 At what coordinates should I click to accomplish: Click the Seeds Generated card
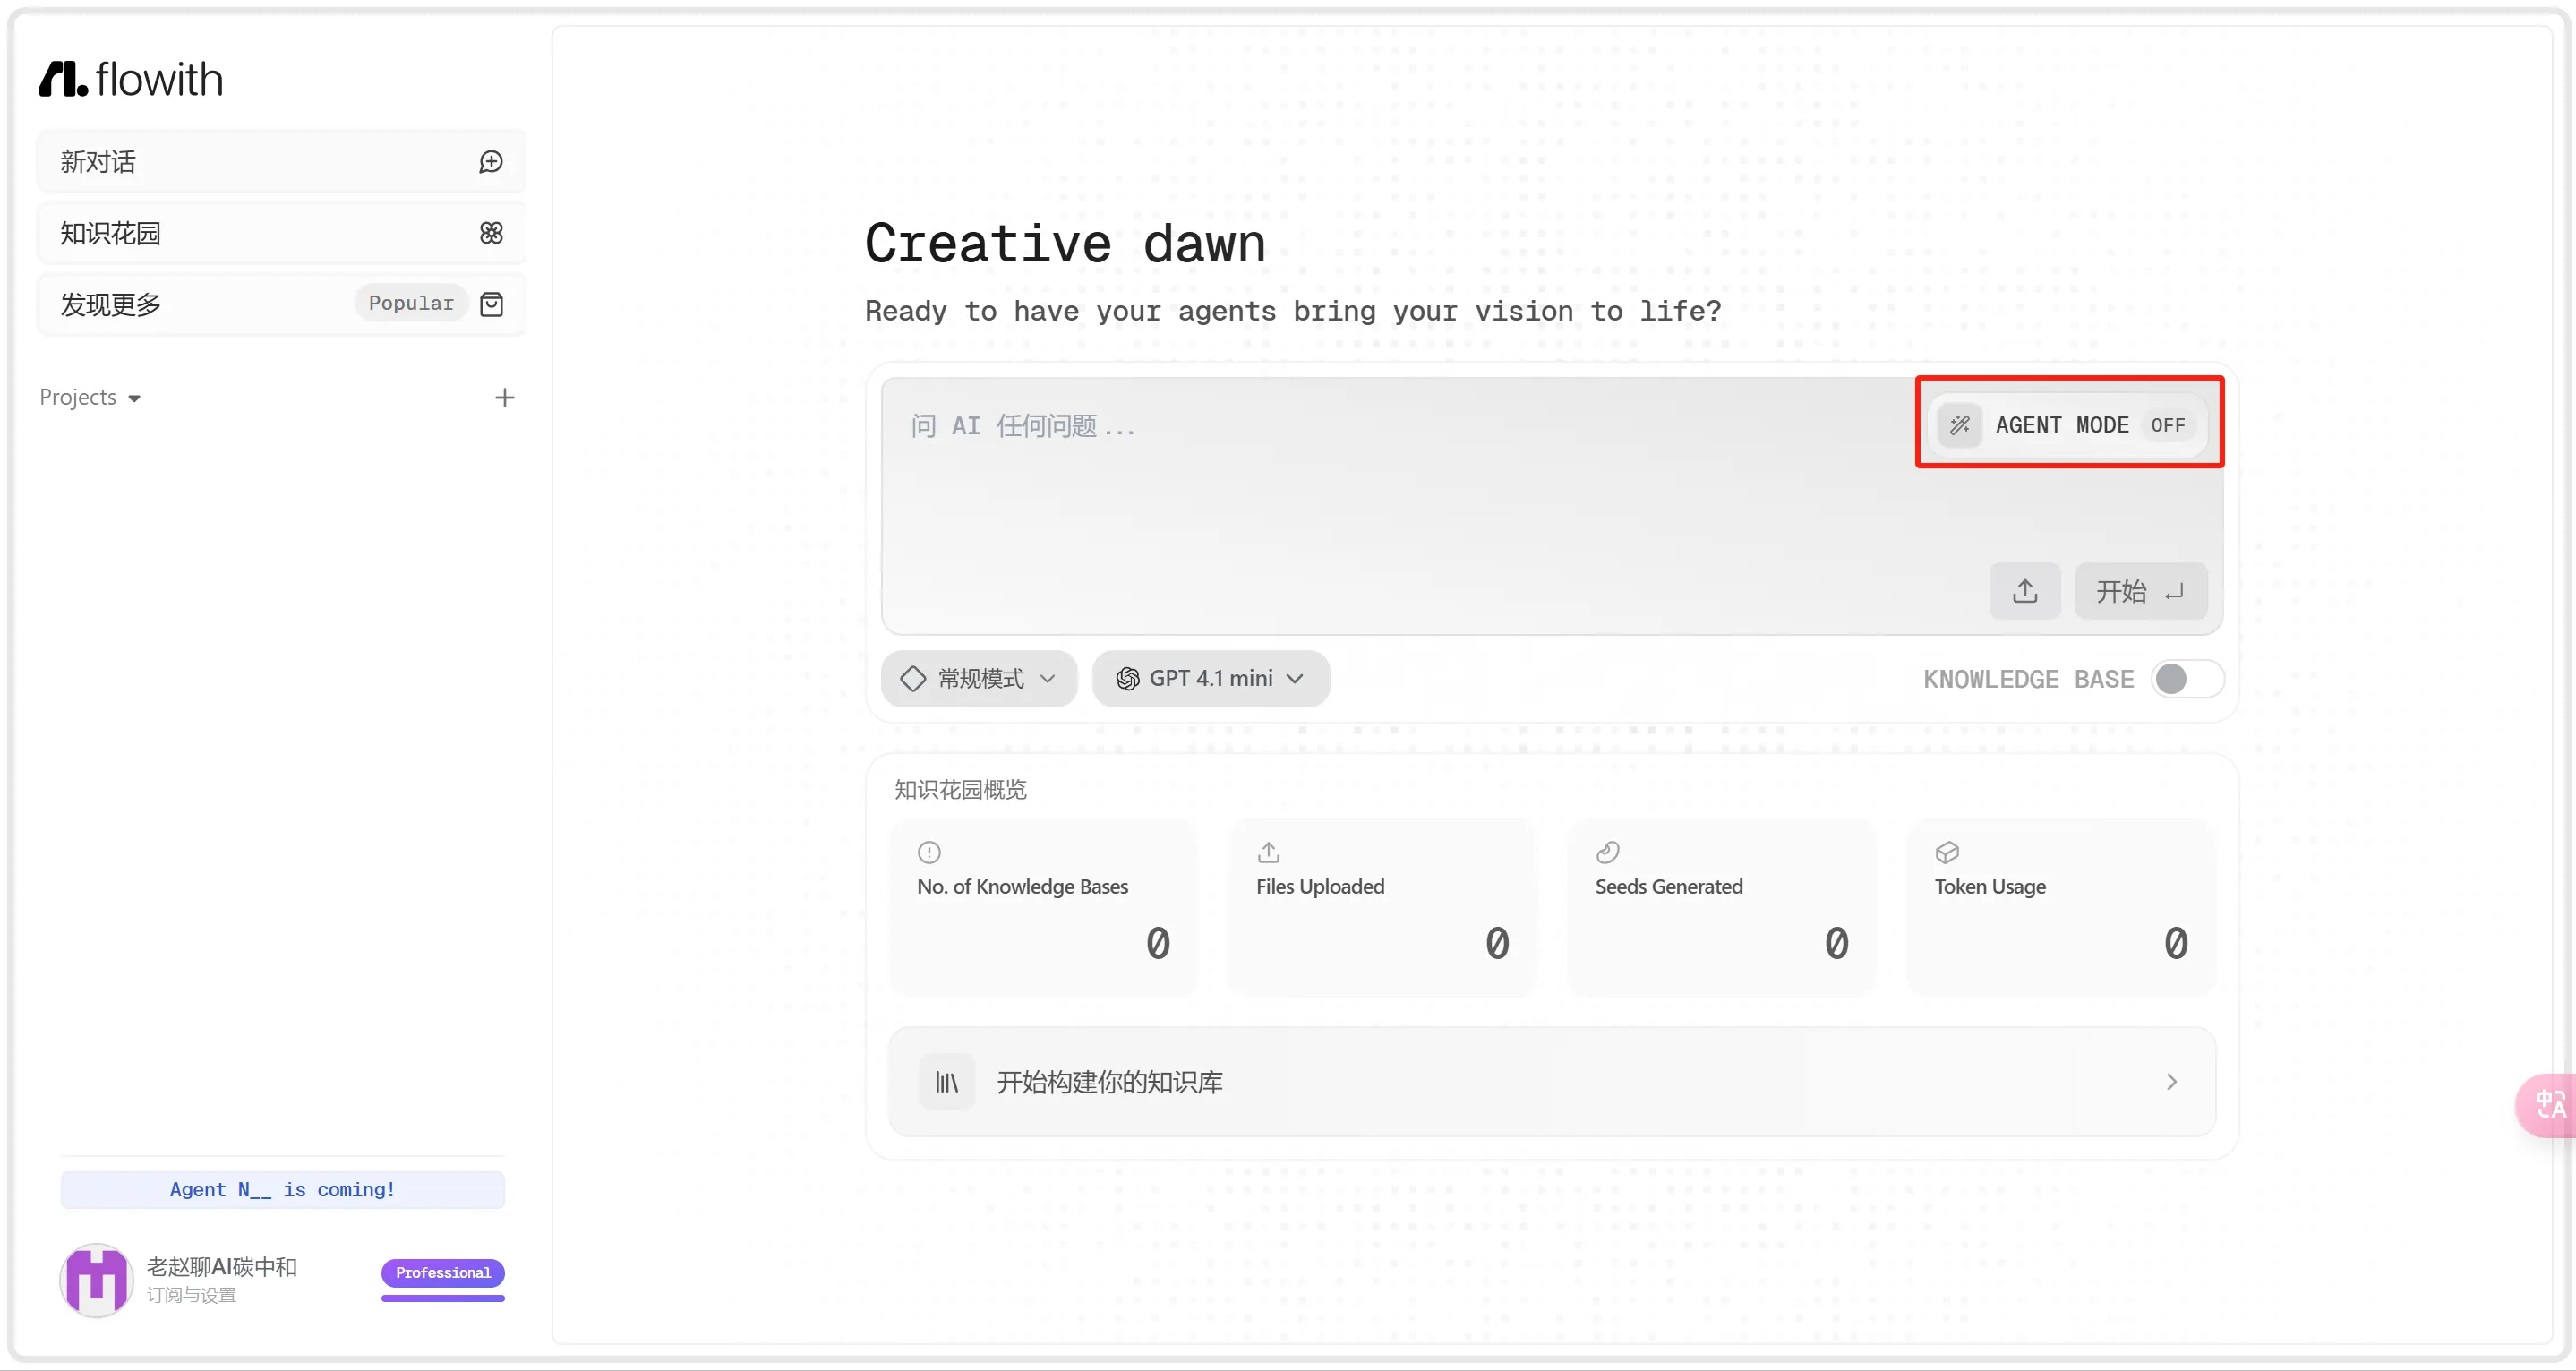pos(1721,907)
